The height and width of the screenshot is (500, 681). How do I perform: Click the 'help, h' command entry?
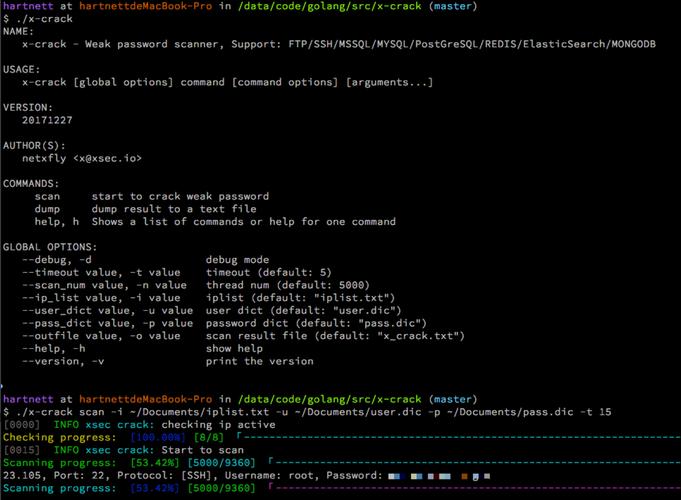point(57,222)
